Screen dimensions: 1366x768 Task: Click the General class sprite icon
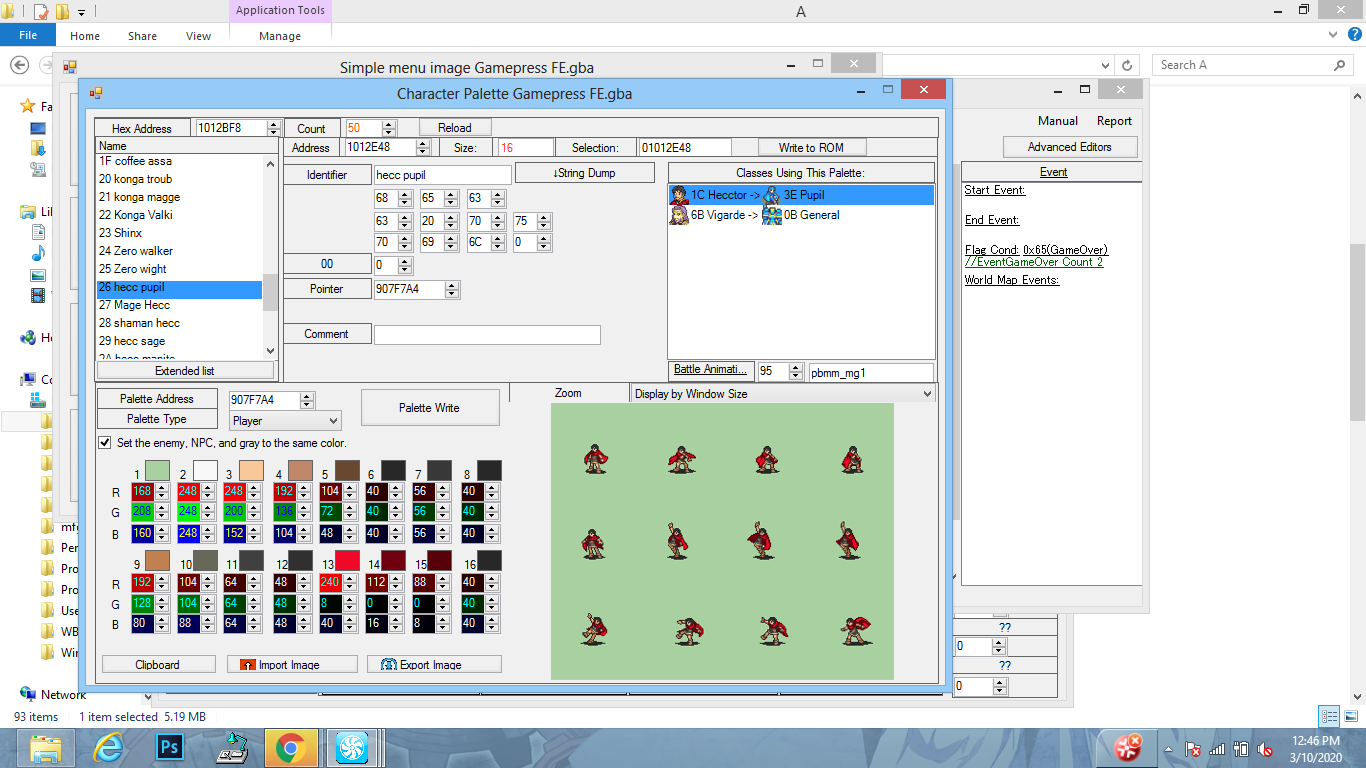771,215
